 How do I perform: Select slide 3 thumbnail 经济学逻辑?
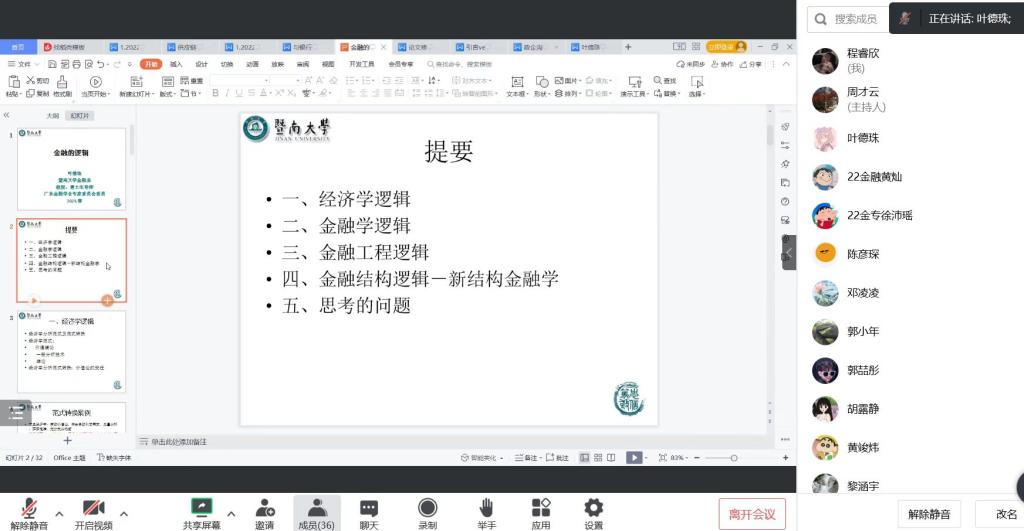(x=72, y=351)
